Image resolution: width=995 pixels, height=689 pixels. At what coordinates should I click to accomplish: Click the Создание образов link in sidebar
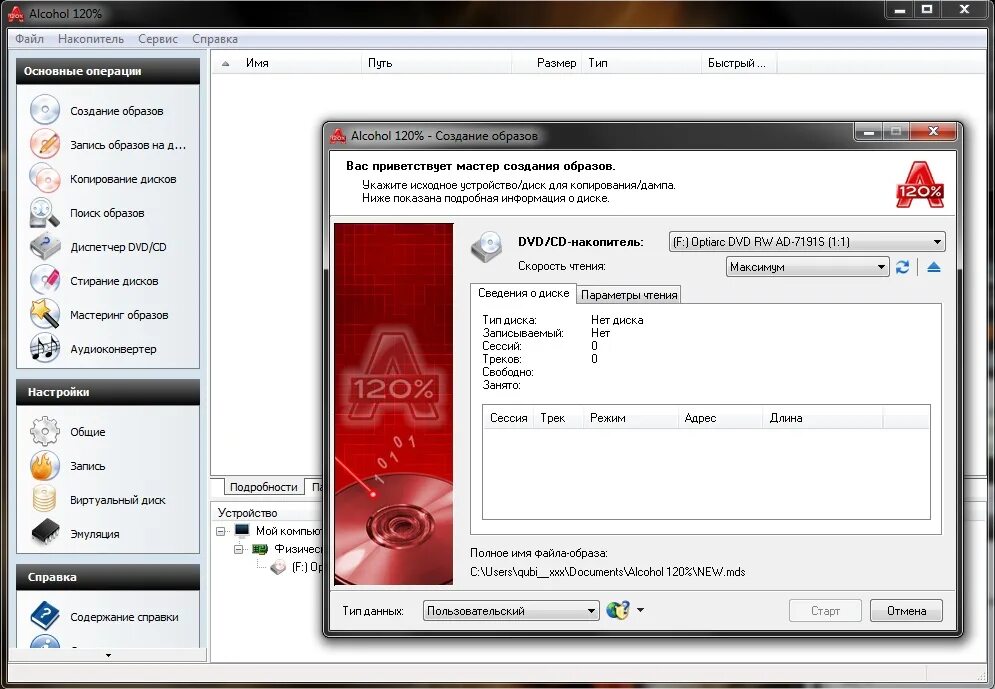point(117,111)
